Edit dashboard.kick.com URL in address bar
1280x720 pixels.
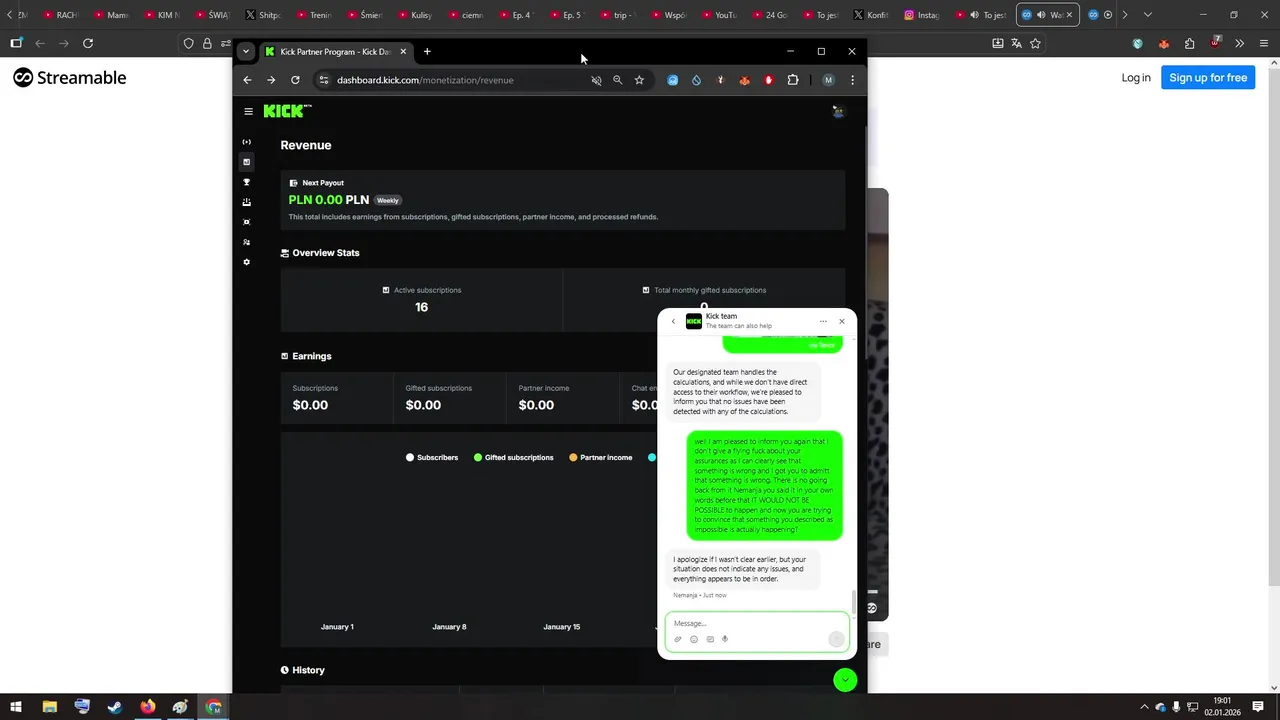425,80
